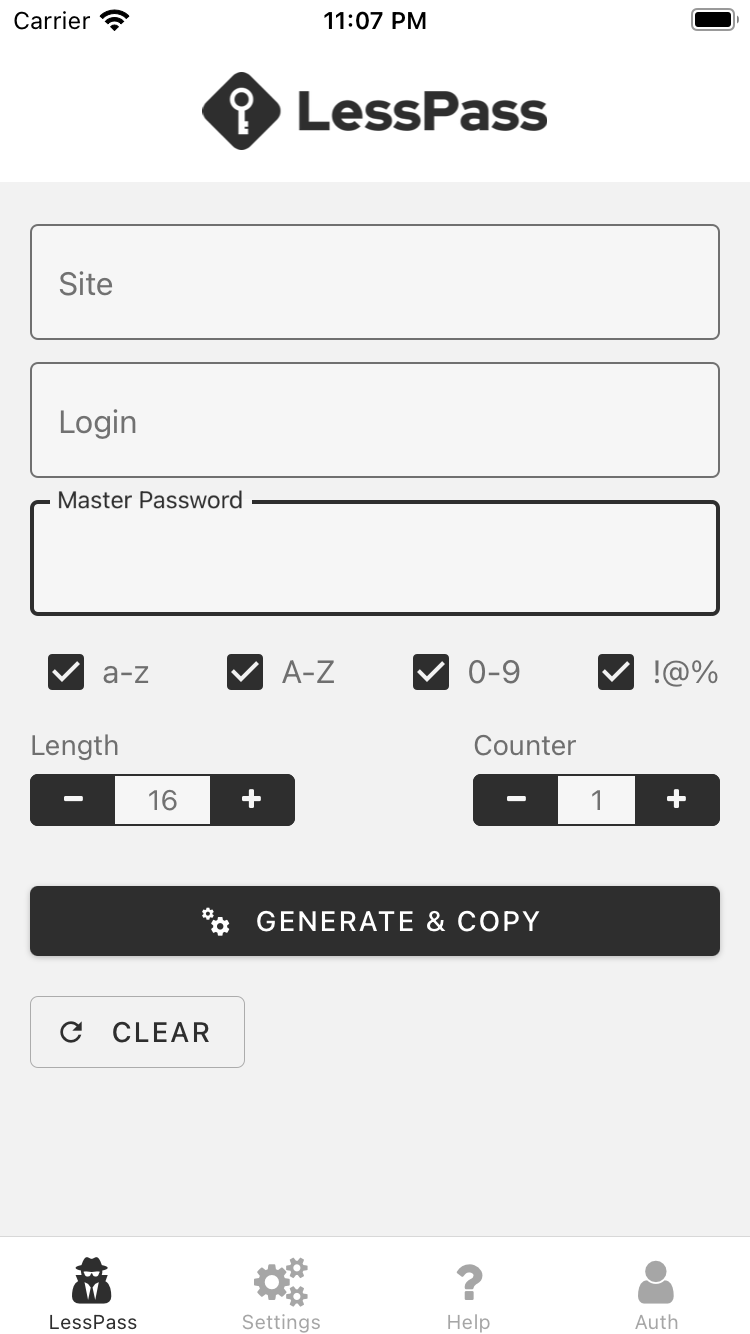
Task: Uncheck the A-Z uppercase option
Action: click(244, 672)
